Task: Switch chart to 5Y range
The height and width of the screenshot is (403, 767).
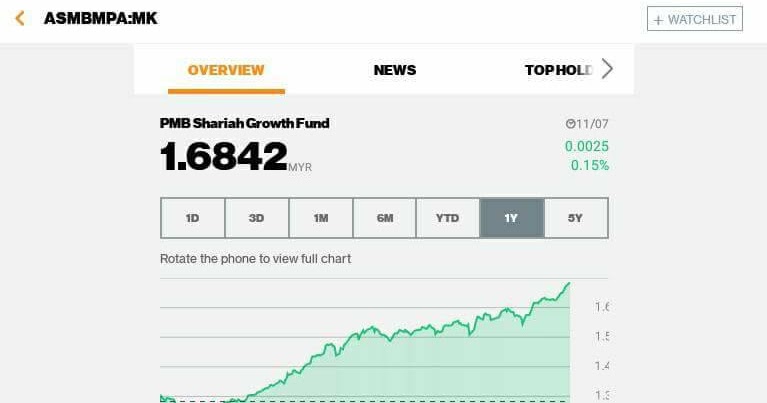Action: click(576, 218)
